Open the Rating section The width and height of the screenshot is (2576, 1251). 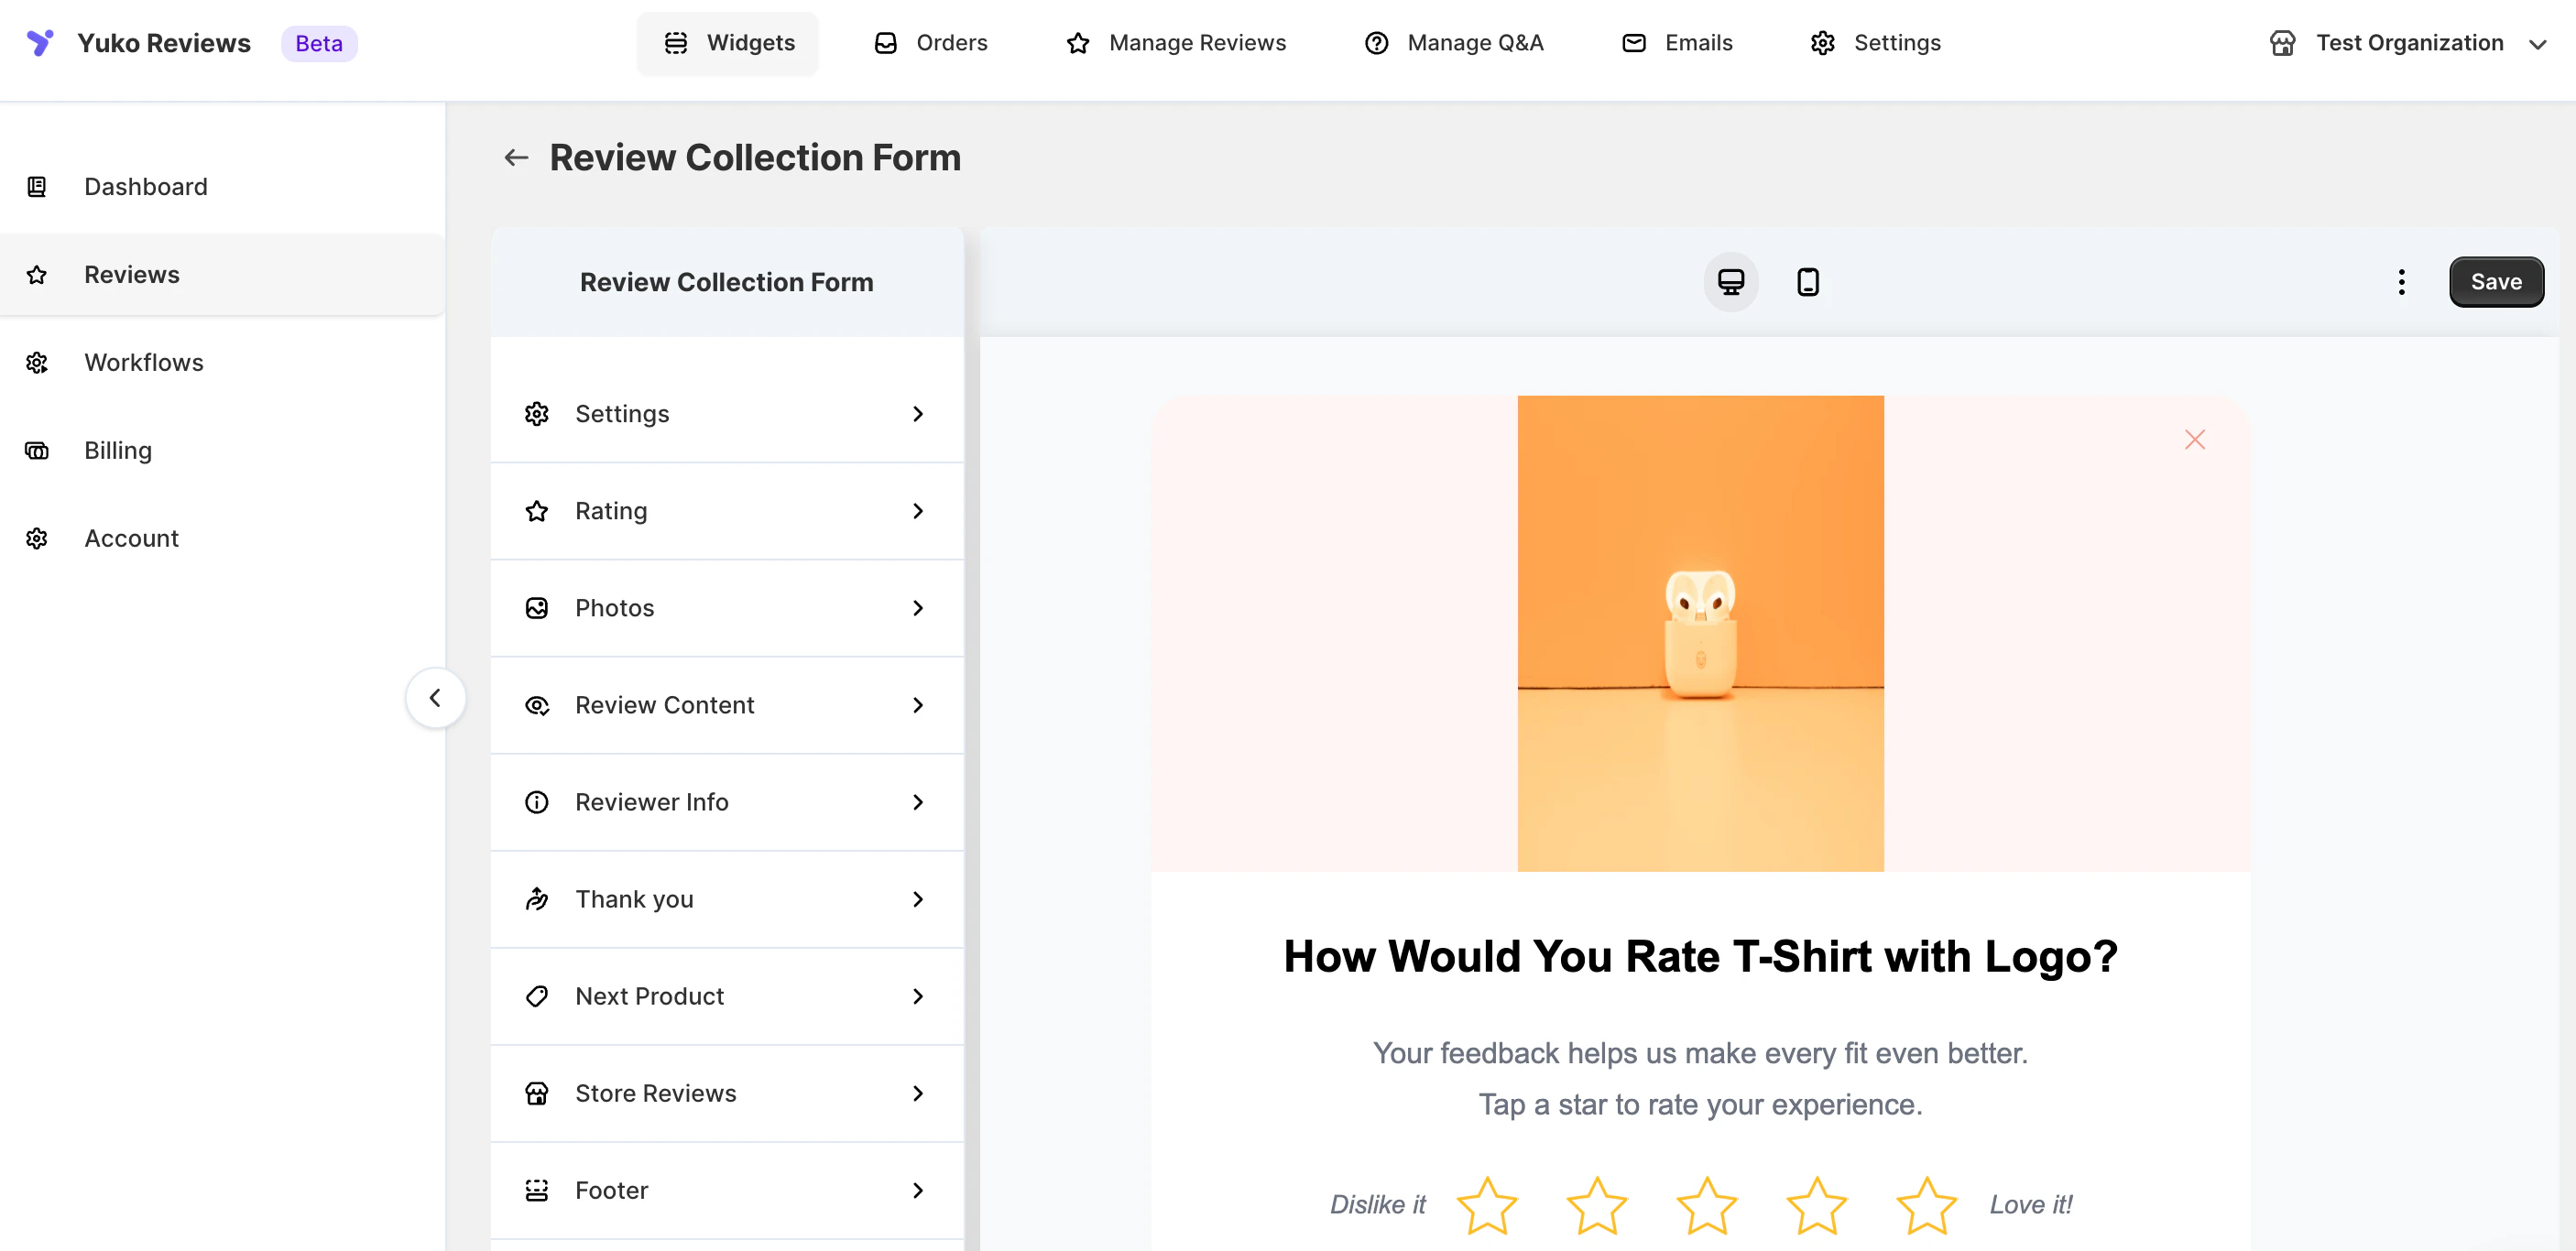tap(727, 511)
